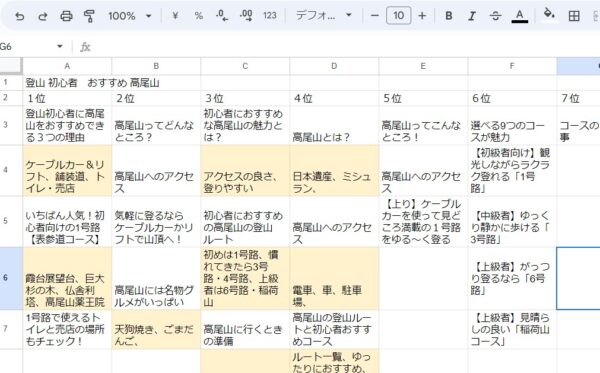Select cell '気軽に登るならケーブルカーかリフトで山頂へ！'
The image size is (600, 373).
(x=156, y=222)
